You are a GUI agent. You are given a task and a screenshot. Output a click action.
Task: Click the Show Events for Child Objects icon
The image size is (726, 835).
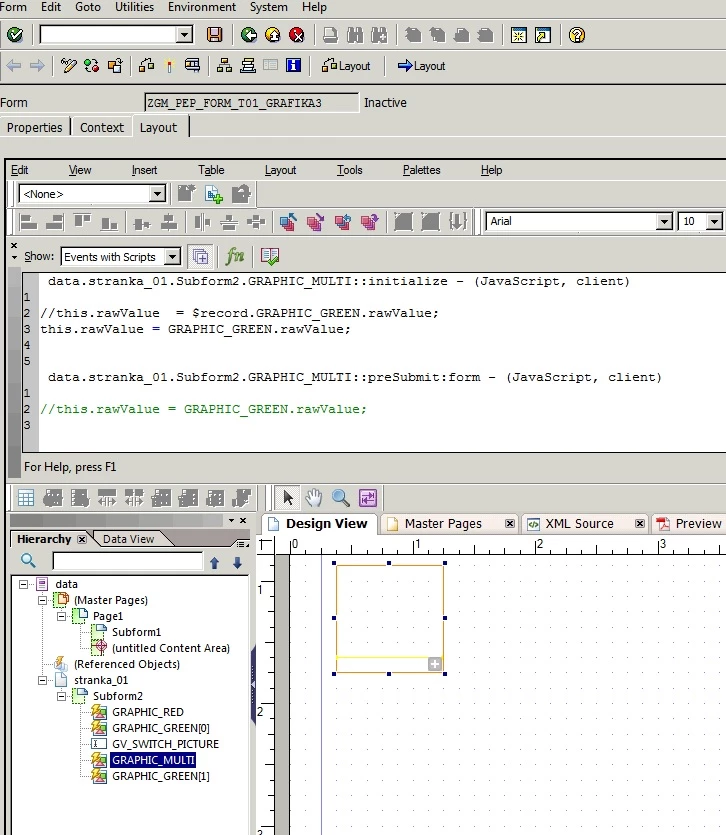(200, 256)
